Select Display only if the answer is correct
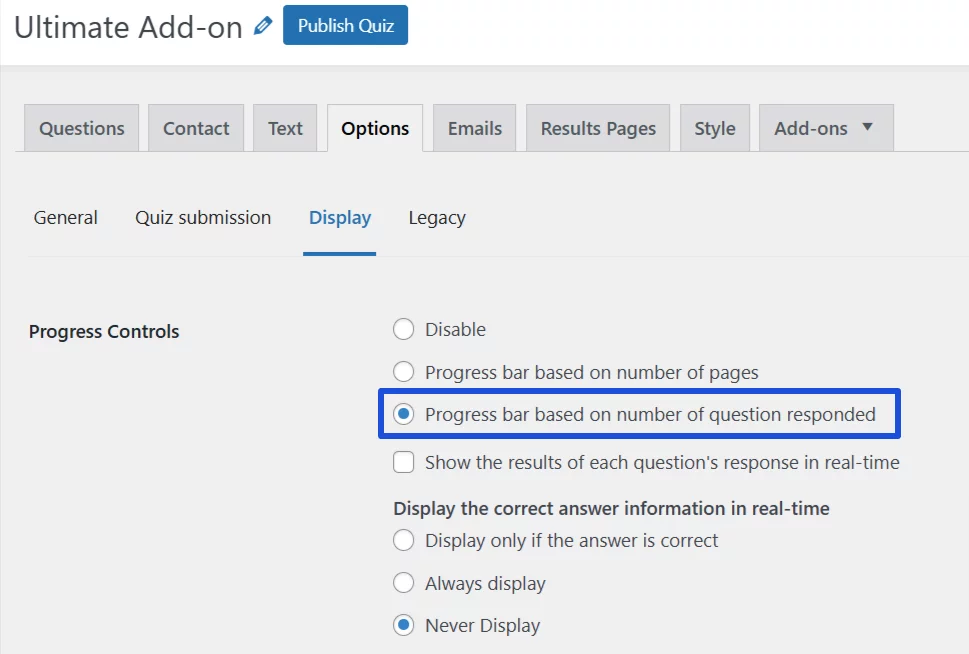Viewport: 969px width, 654px height. coord(404,540)
